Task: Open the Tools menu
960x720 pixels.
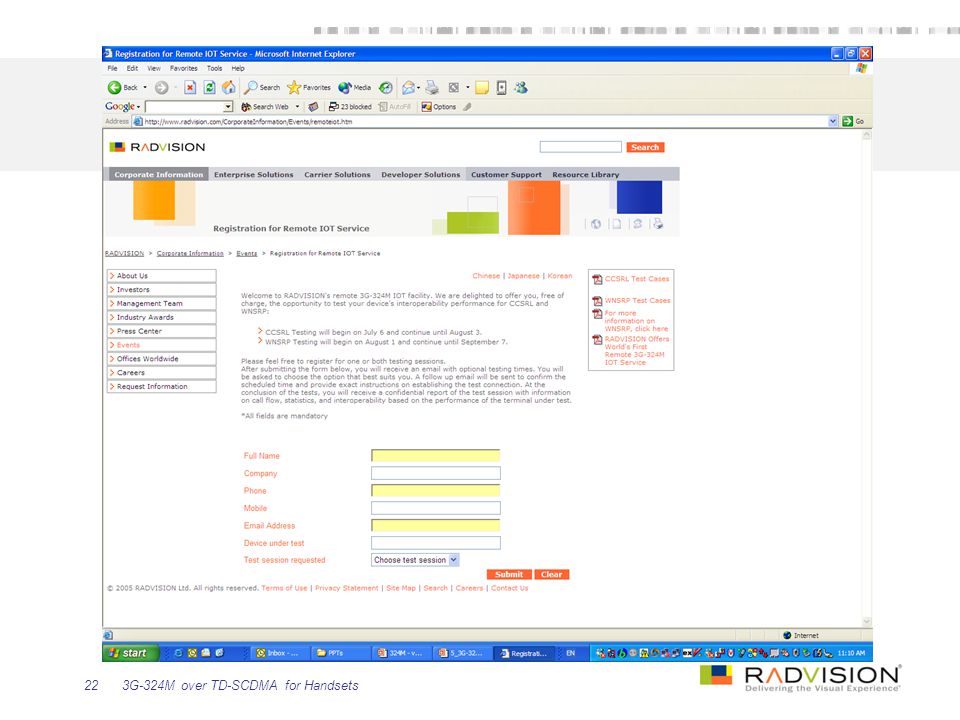Action: [214, 69]
